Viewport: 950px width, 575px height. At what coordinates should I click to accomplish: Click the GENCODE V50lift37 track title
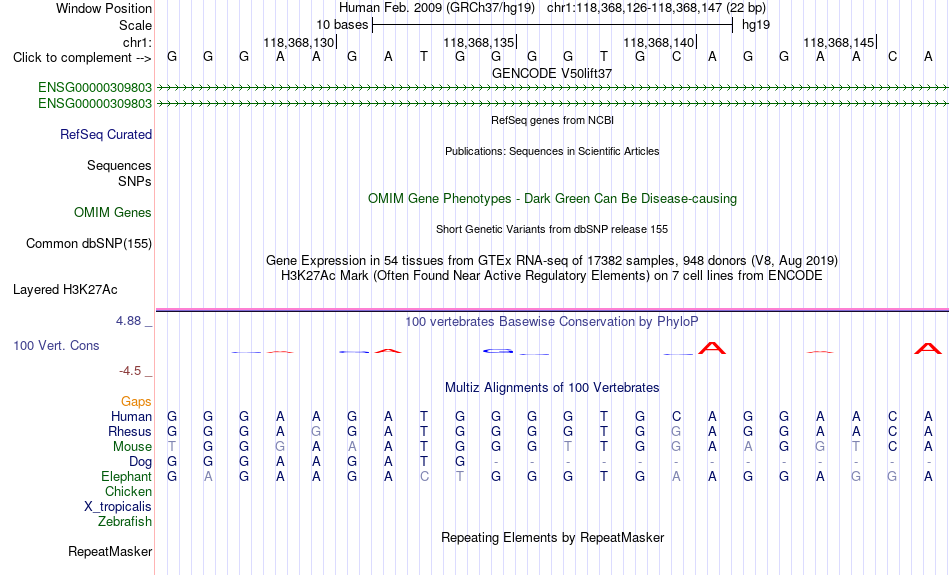click(552, 73)
